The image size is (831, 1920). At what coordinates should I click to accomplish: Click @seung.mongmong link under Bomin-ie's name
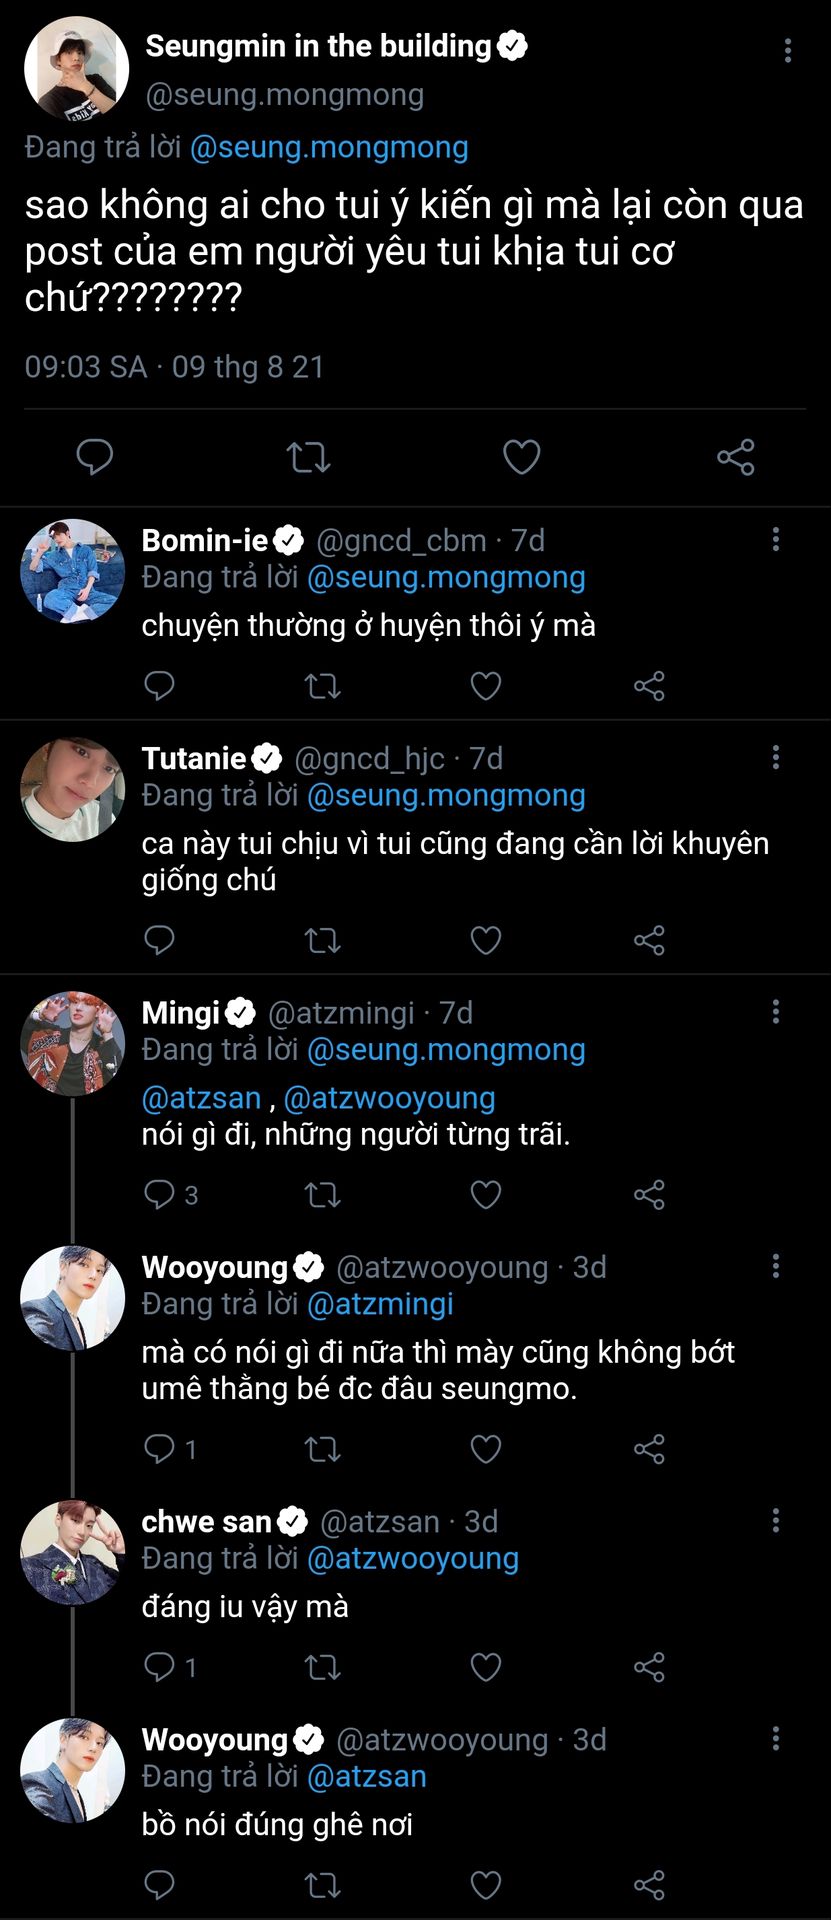coord(445,577)
